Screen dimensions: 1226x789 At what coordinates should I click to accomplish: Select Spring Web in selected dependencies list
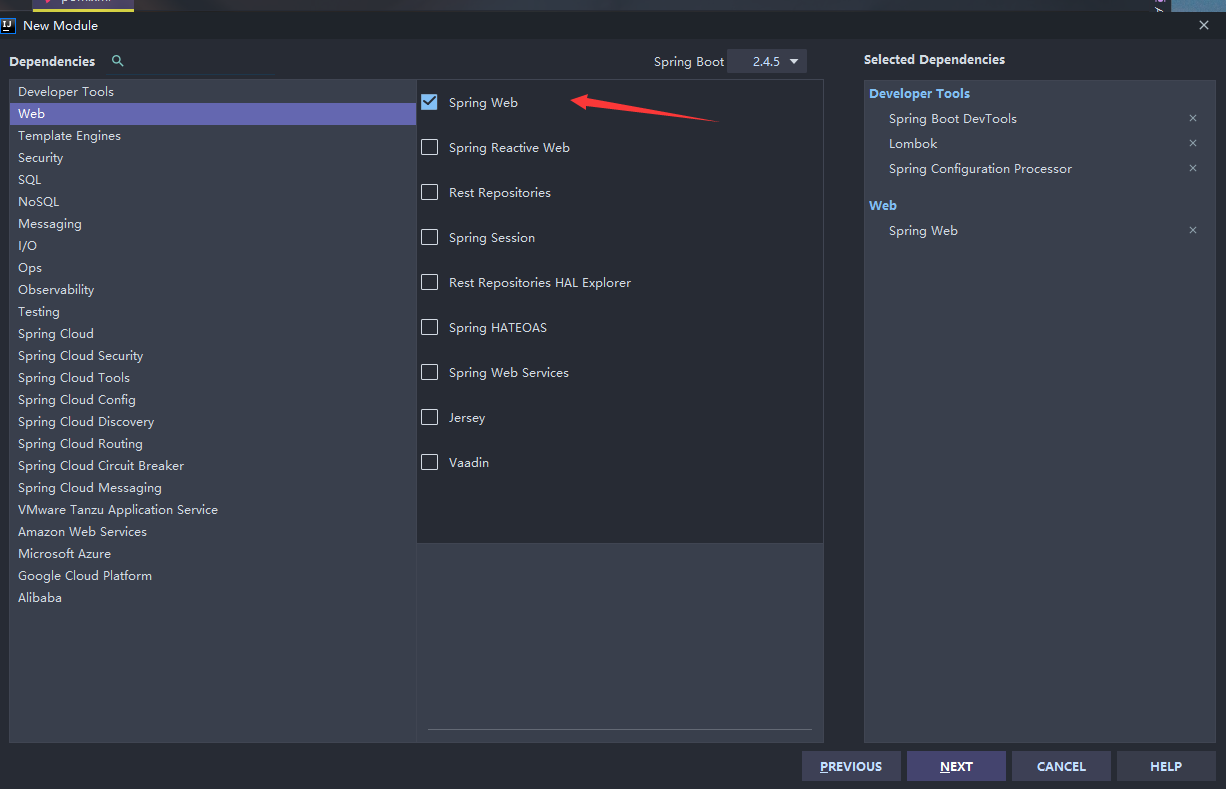click(923, 230)
